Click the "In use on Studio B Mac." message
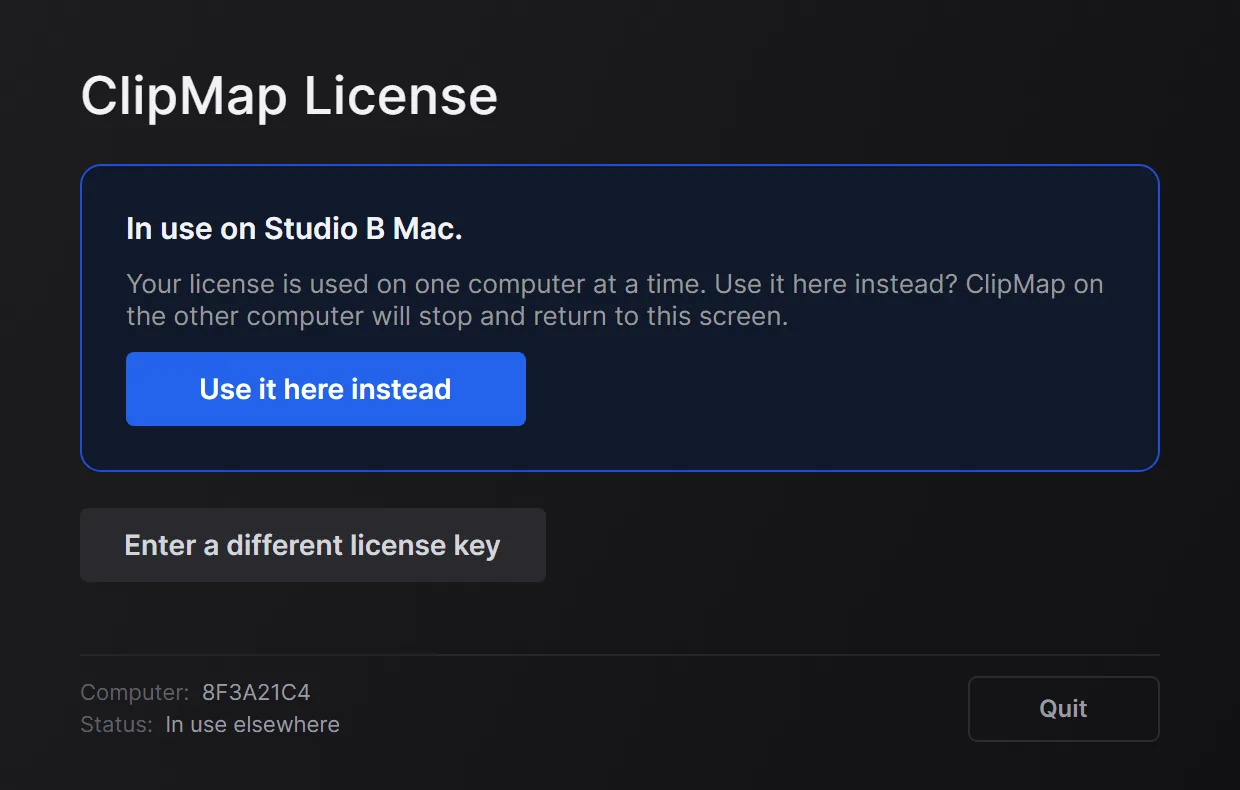 [x=294, y=229]
